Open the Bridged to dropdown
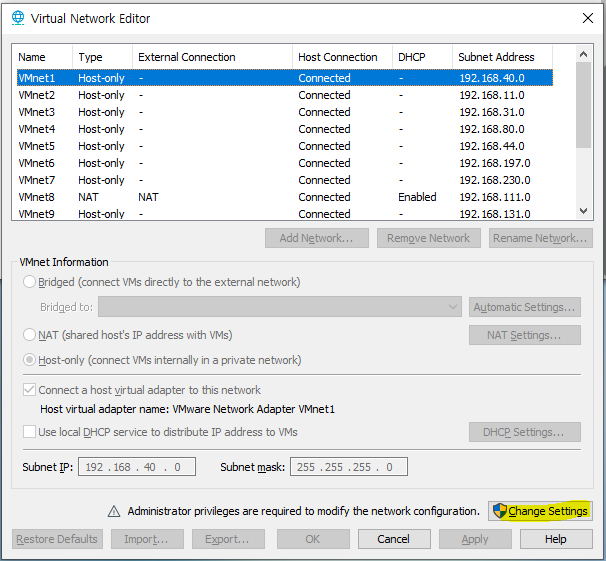Viewport: 606px width, 561px height. [280, 307]
